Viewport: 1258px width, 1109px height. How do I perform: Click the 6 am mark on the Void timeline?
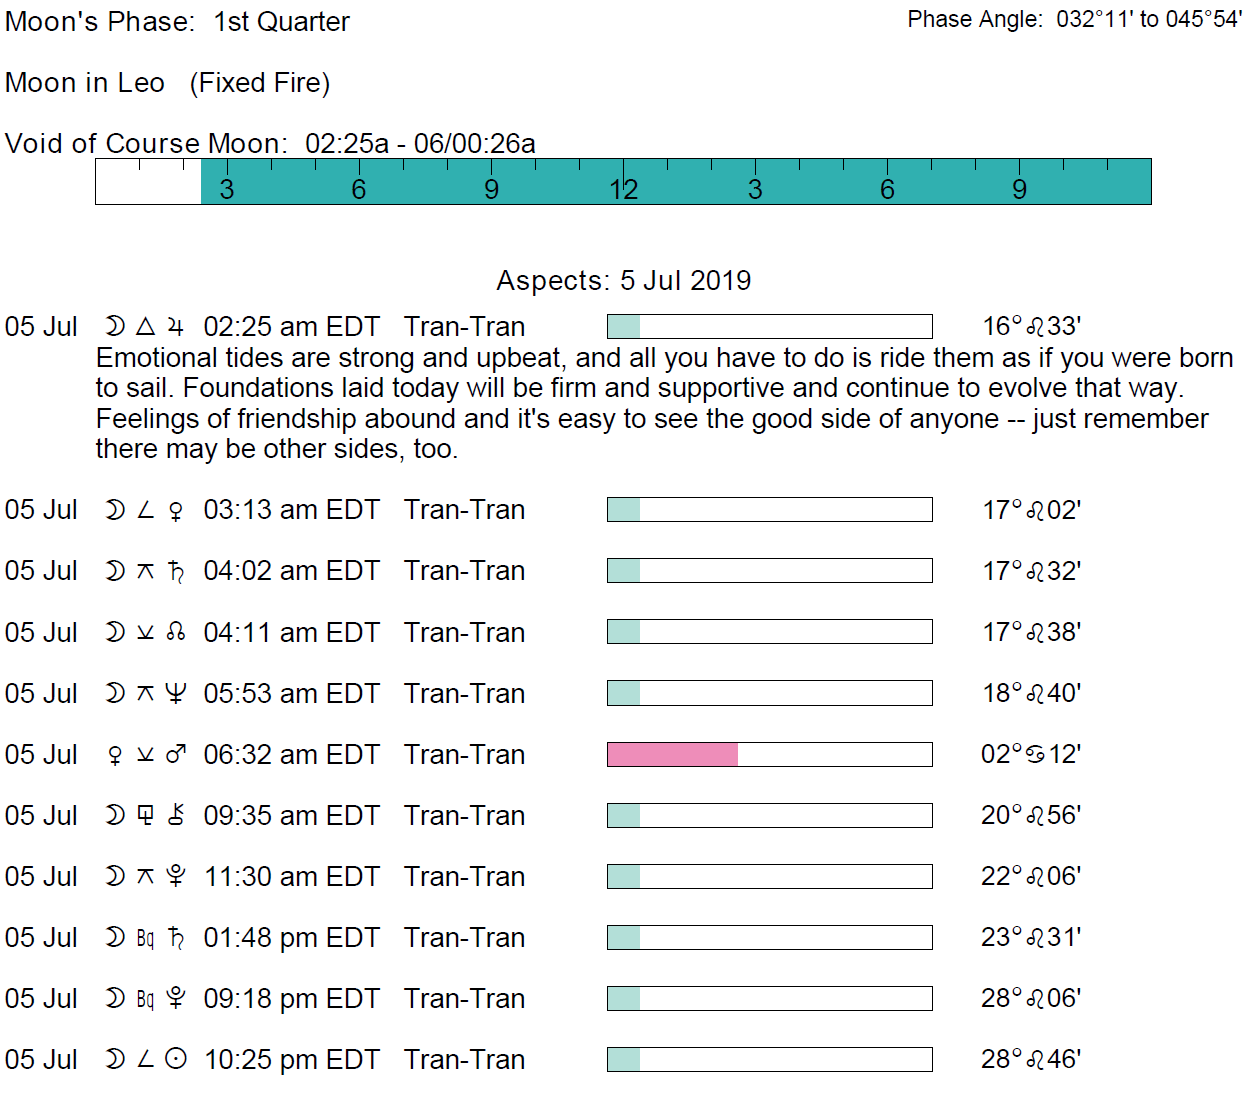click(359, 189)
